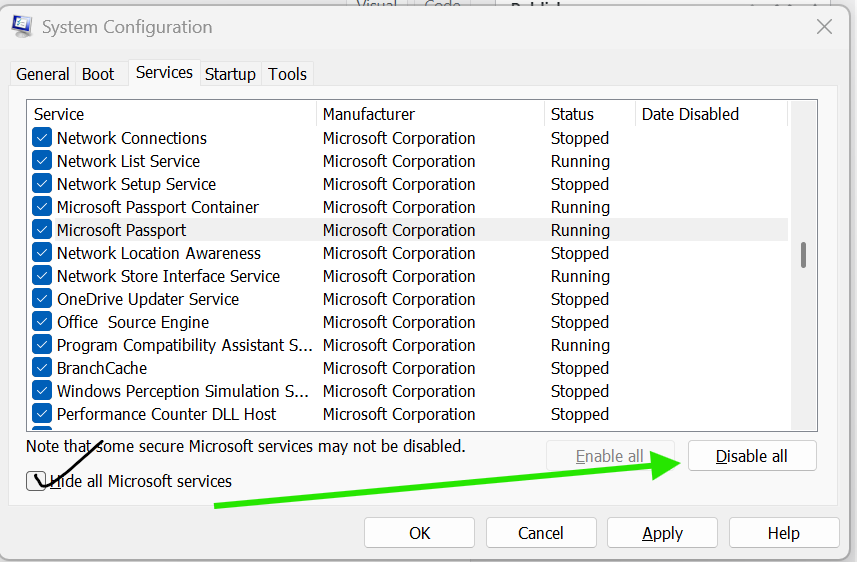857x562 pixels.
Task: Click the System Configuration title bar icon
Action: tap(22, 26)
